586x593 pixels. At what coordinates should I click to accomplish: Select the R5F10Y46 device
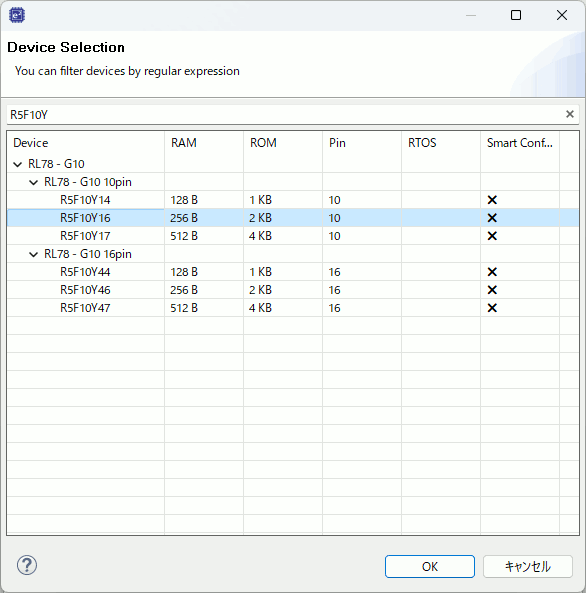tap(85, 290)
